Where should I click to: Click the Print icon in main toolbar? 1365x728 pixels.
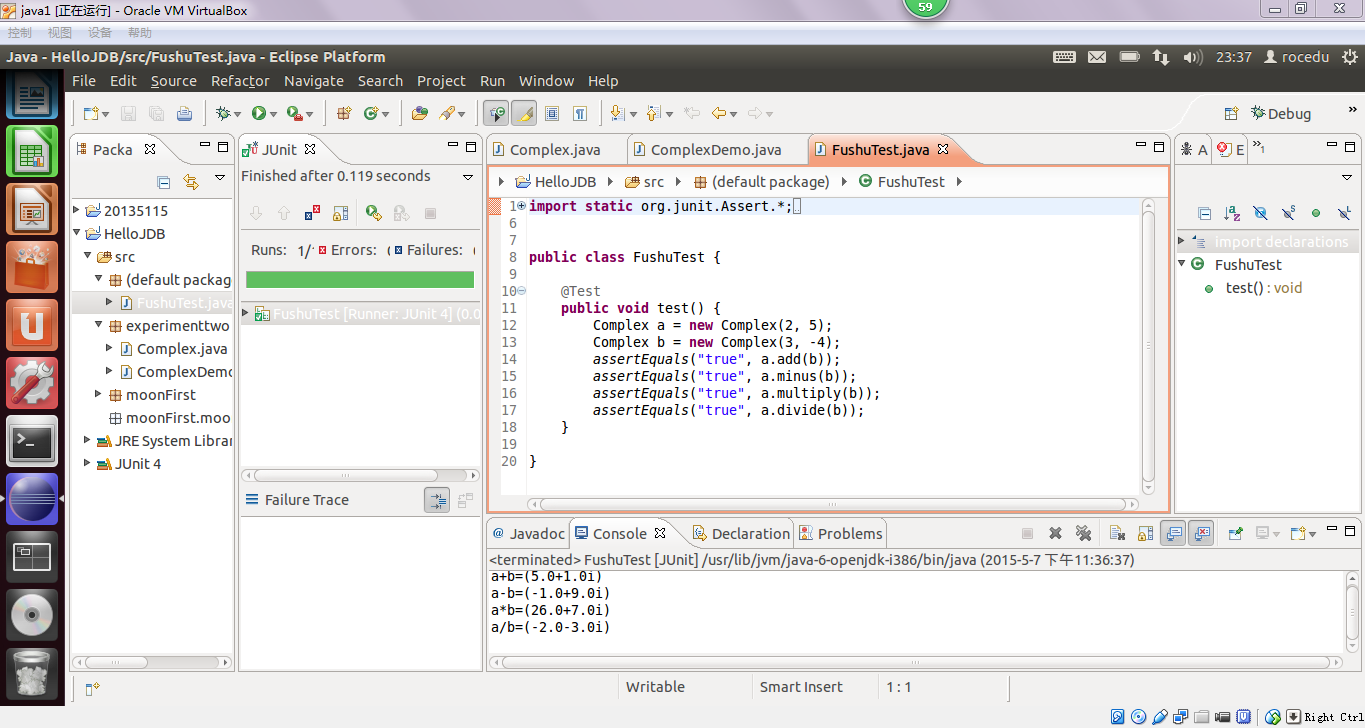[185, 114]
